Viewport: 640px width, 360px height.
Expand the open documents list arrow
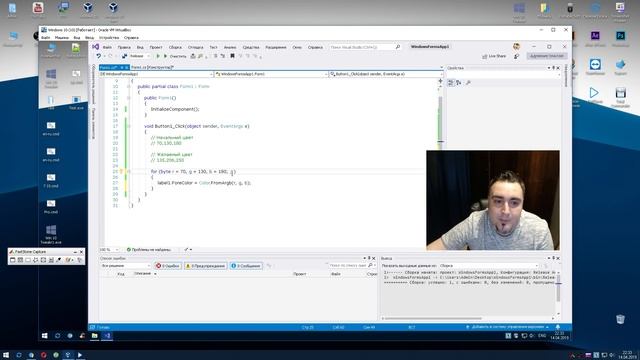[441, 67]
